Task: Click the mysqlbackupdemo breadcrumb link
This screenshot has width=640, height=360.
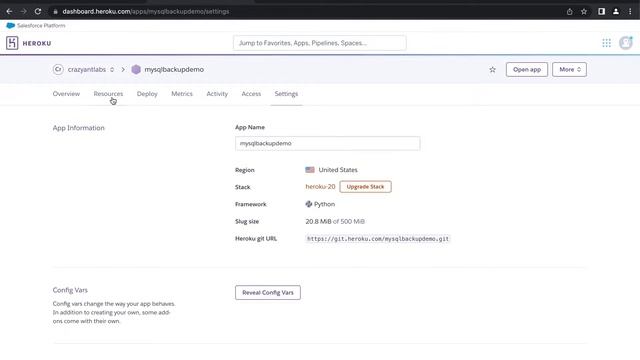Action: pos(174,69)
